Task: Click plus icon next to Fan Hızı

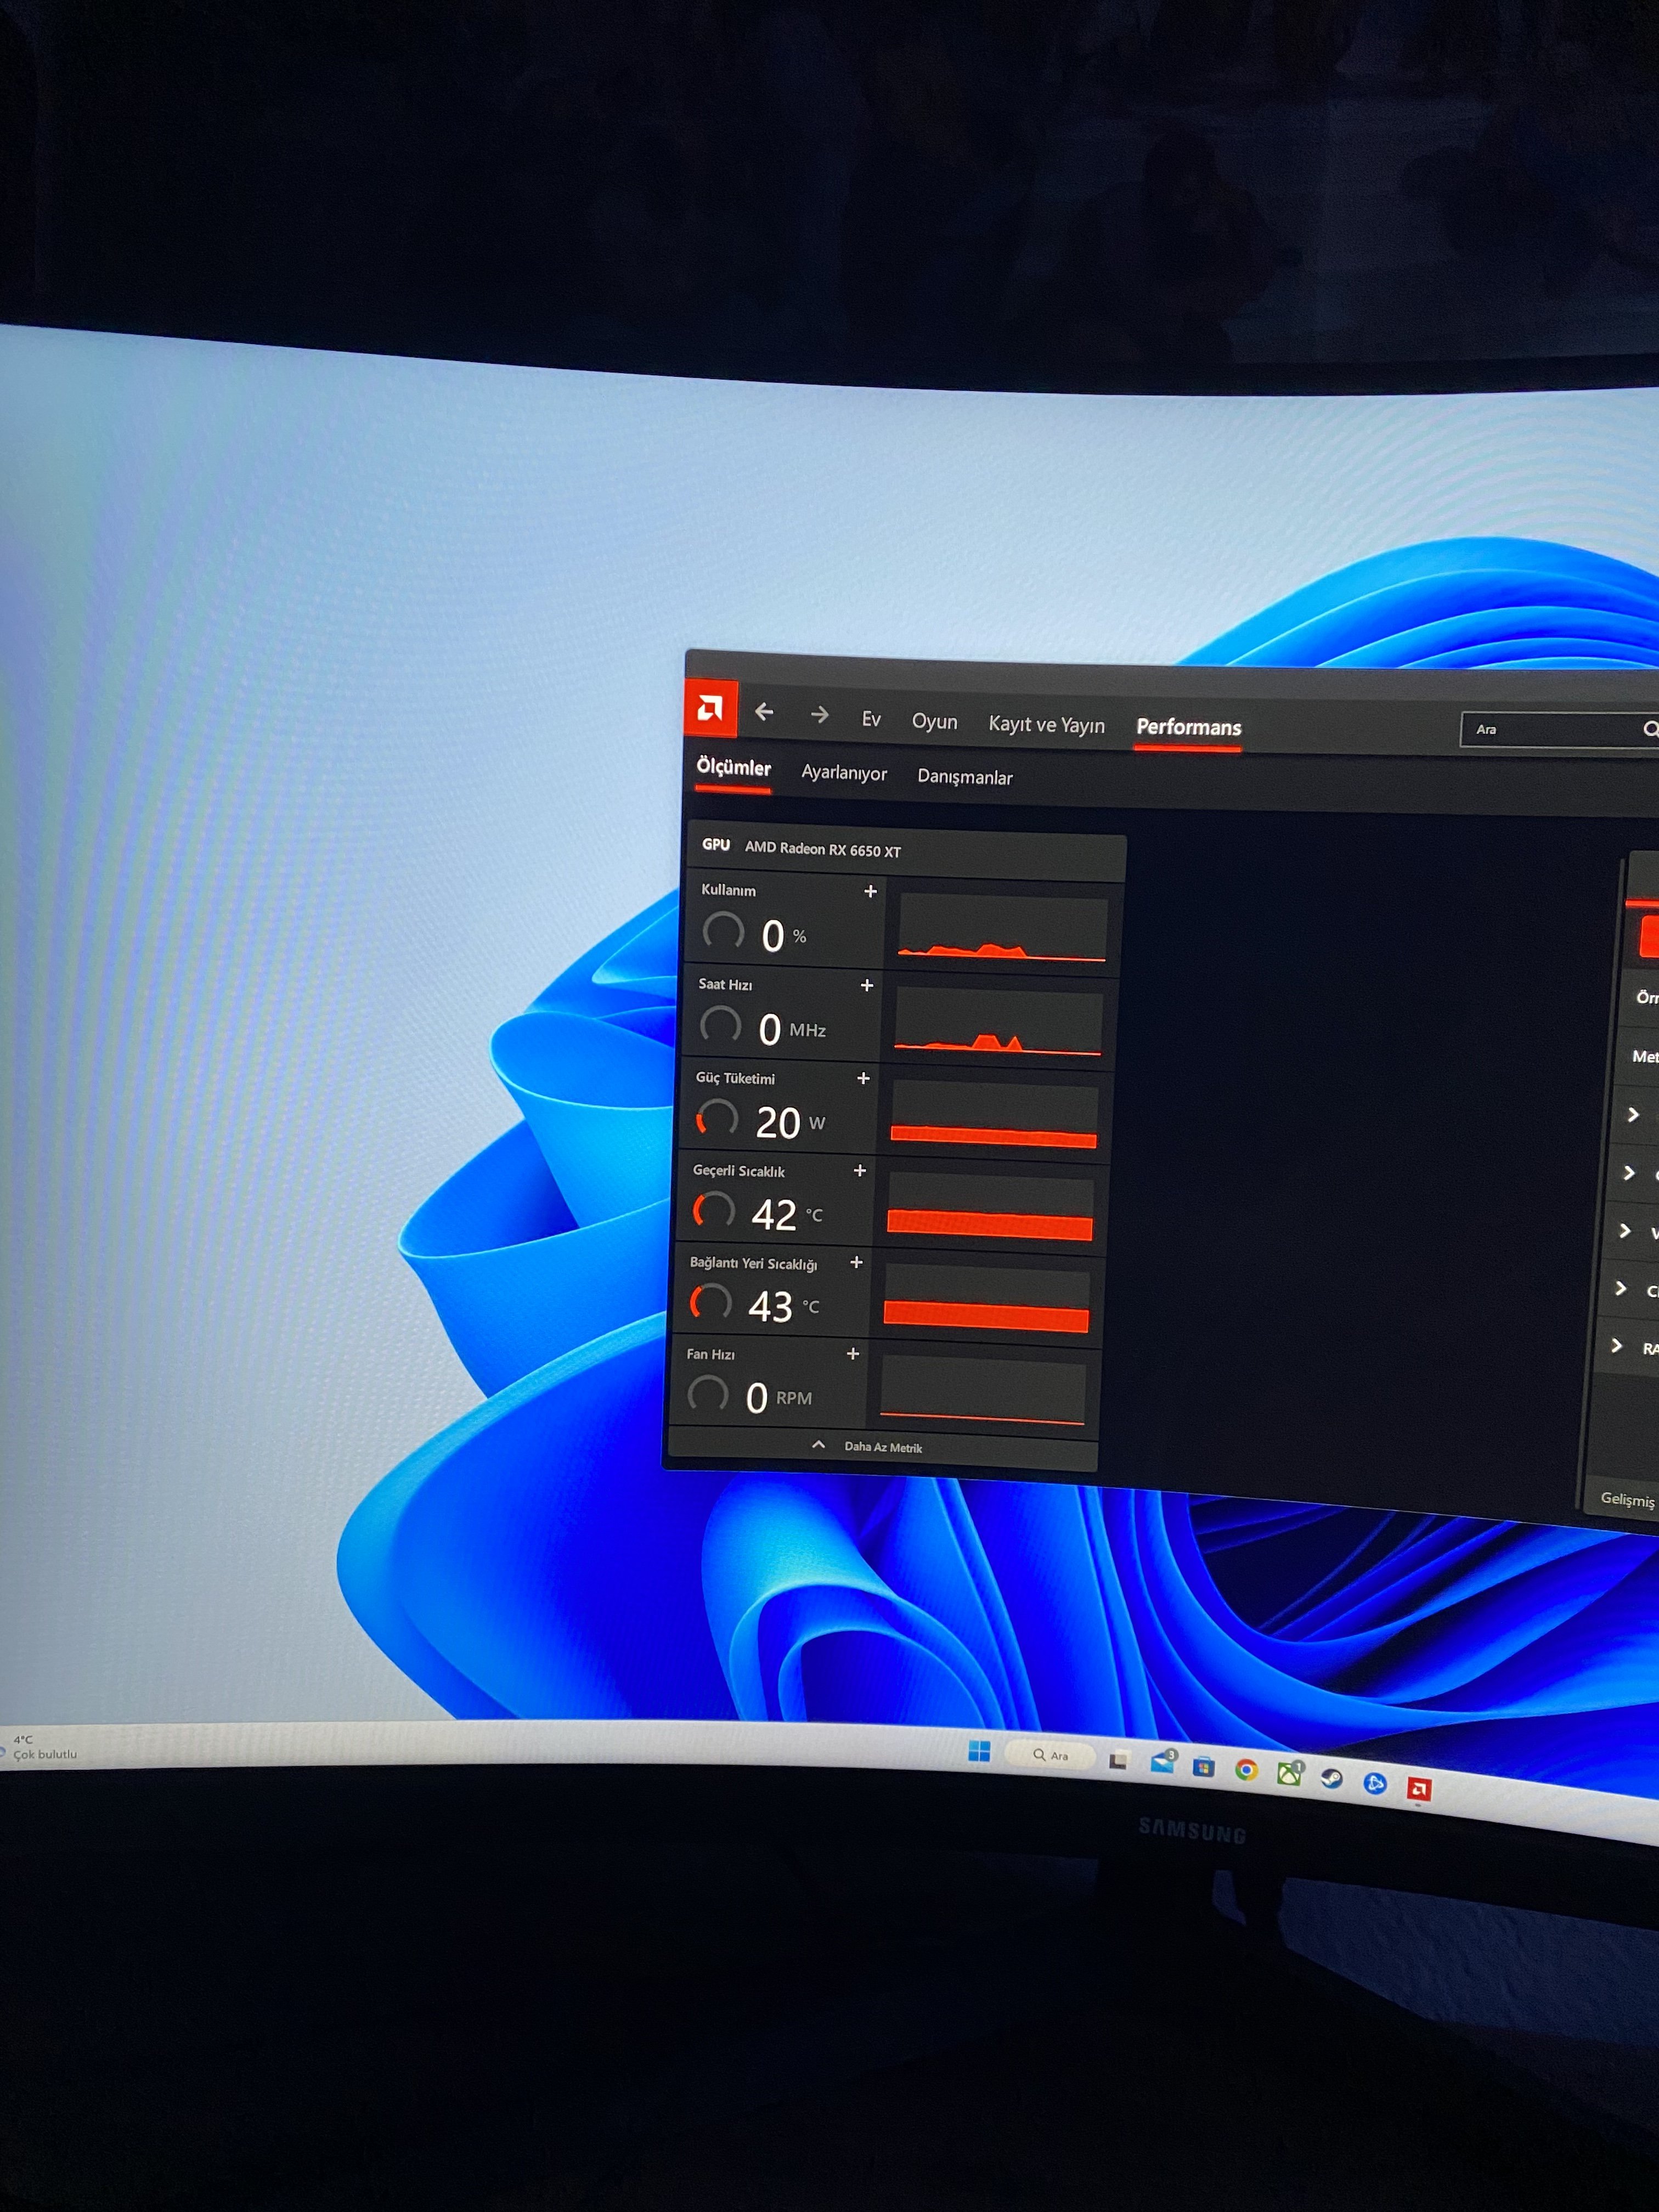Action: click(x=853, y=1354)
